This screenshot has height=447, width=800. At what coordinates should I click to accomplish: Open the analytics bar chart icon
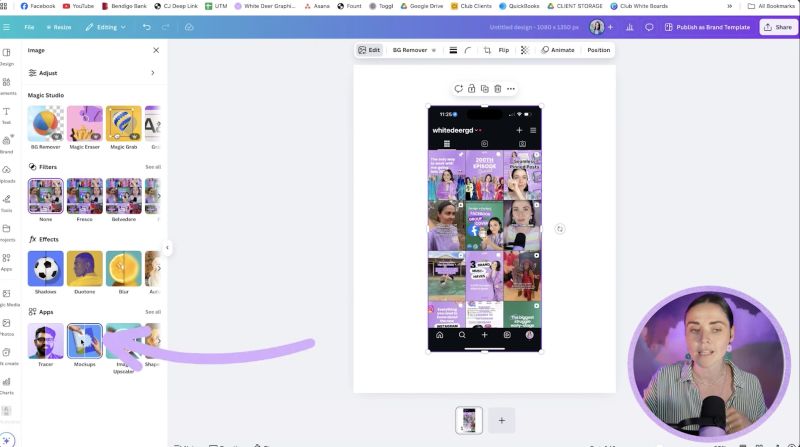point(630,27)
